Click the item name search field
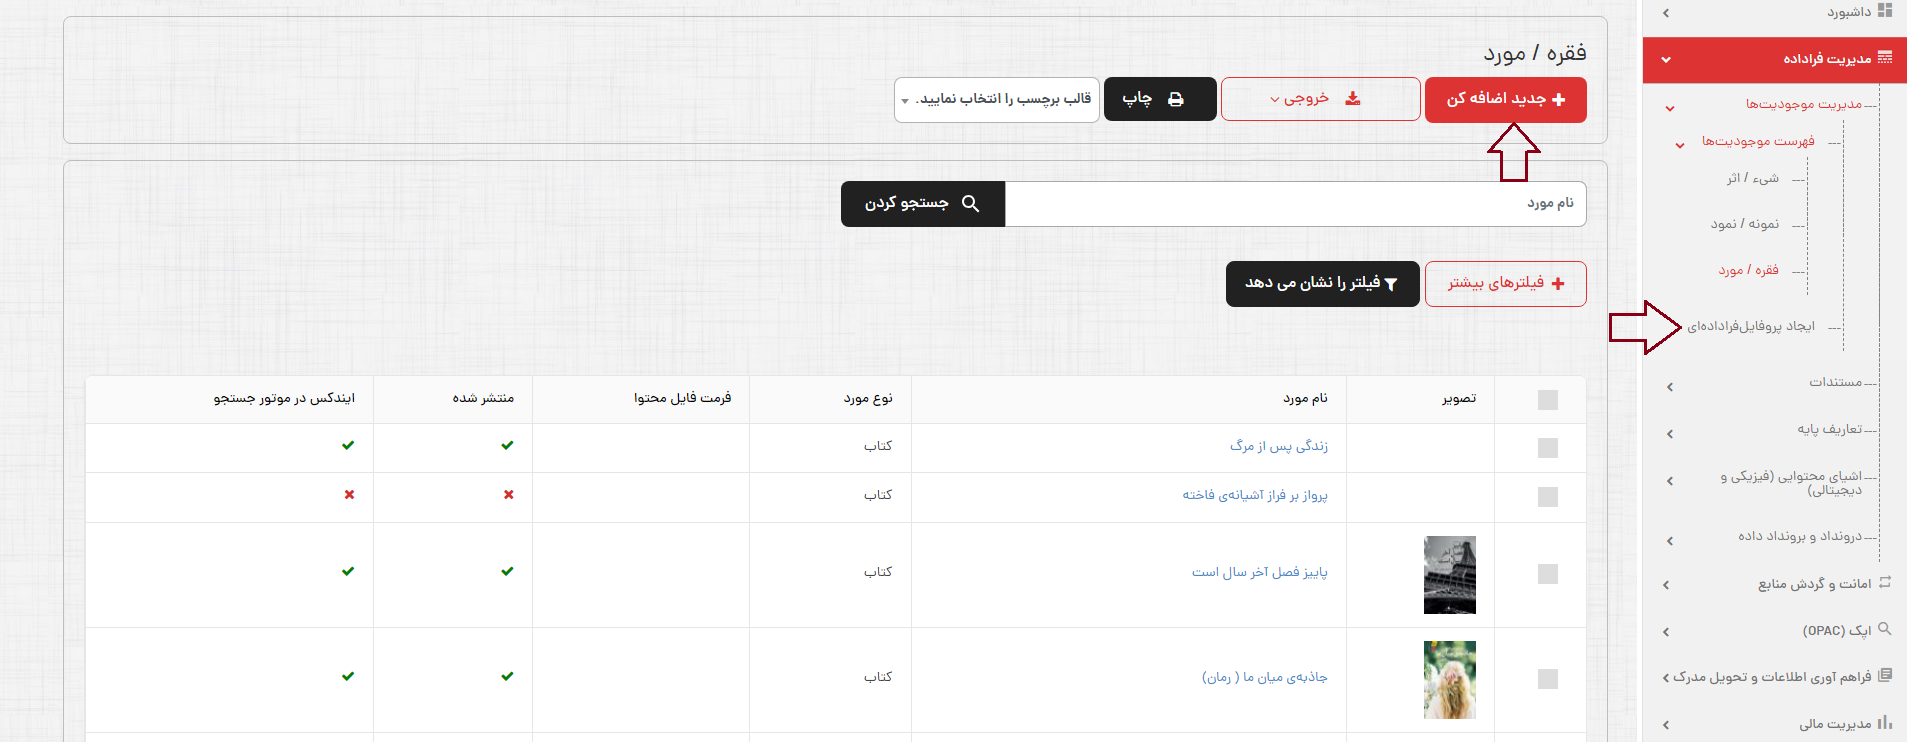The width and height of the screenshot is (1907, 742). click(1295, 204)
